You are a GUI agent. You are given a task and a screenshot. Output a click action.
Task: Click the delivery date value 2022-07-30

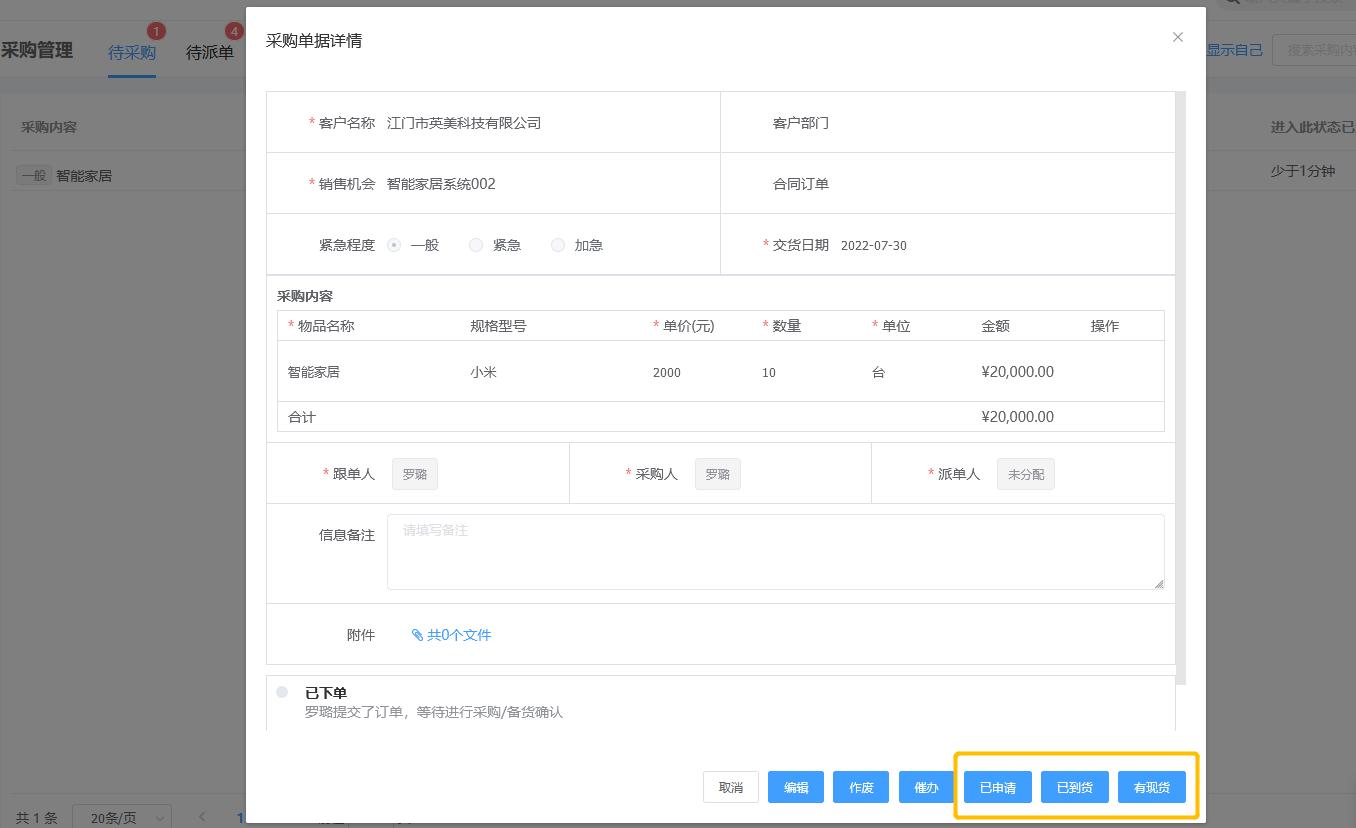pos(874,245)
